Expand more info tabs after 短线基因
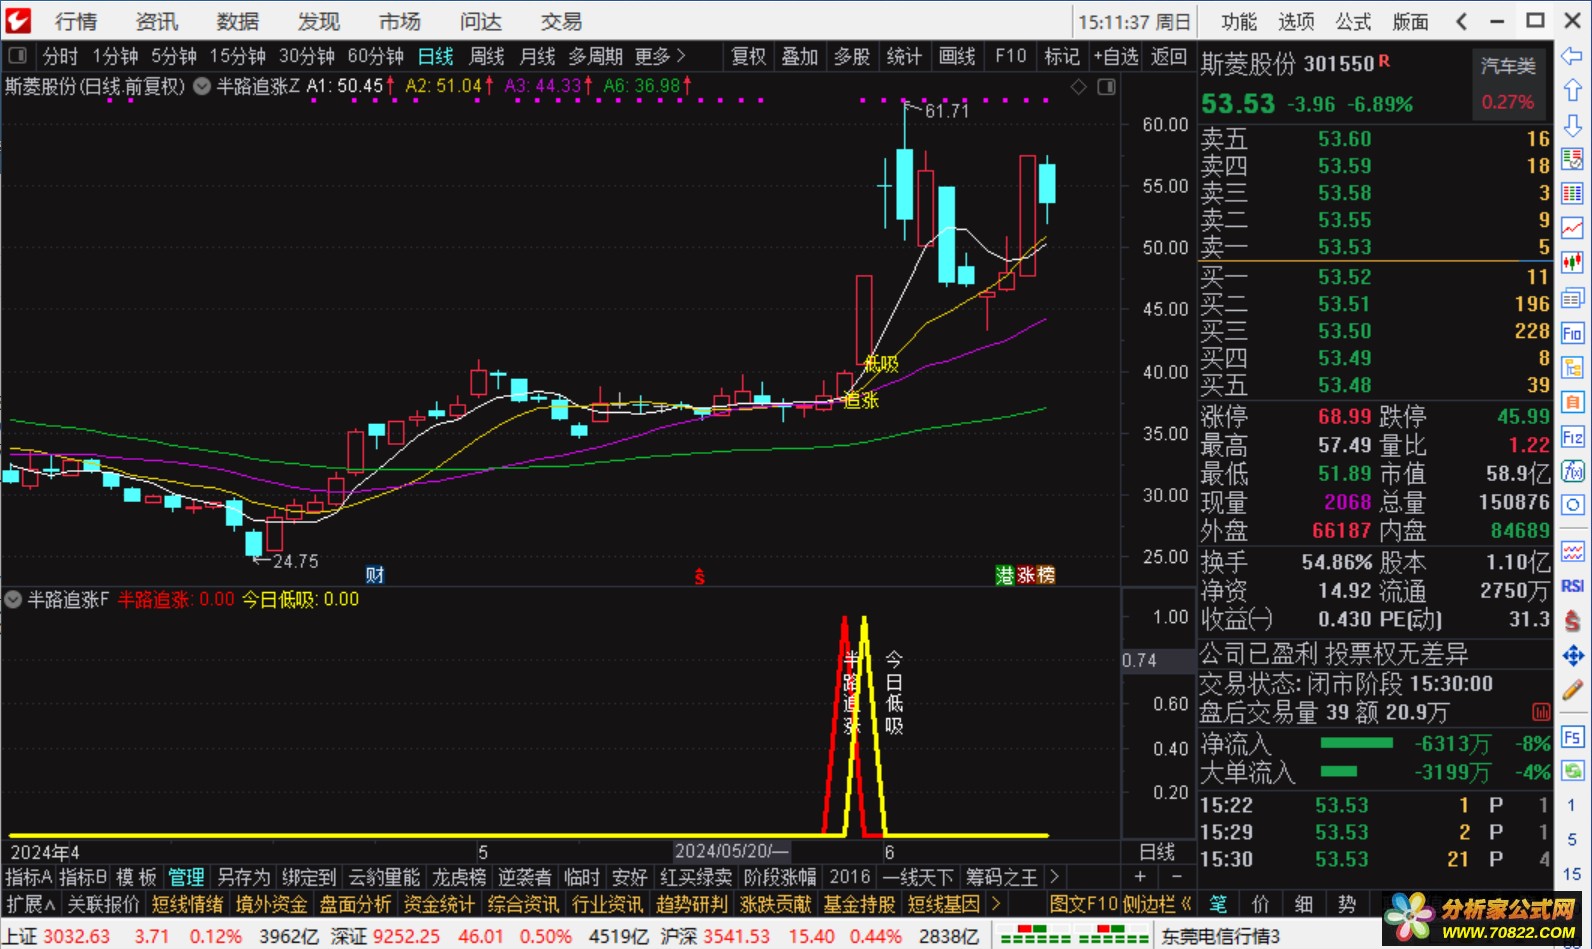1592x949 pixels. [x=995, y=904]
